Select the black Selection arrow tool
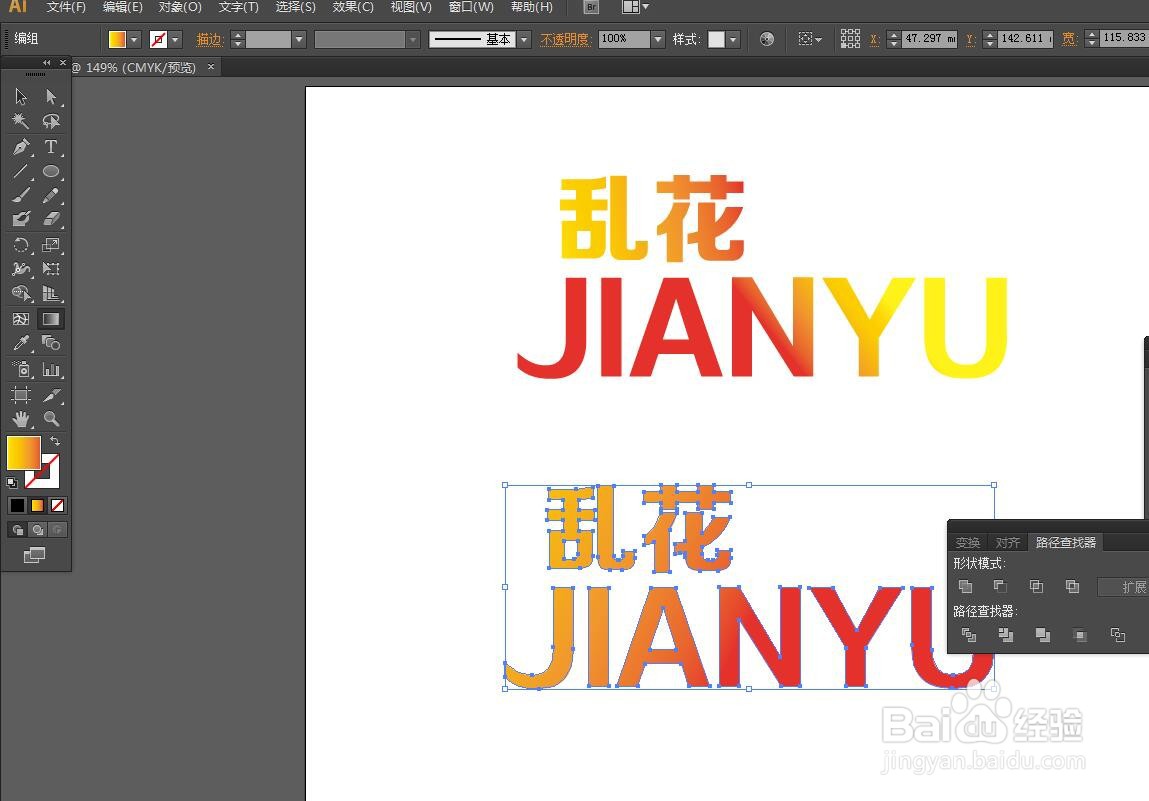The image size is (1149, 801). 20,96
